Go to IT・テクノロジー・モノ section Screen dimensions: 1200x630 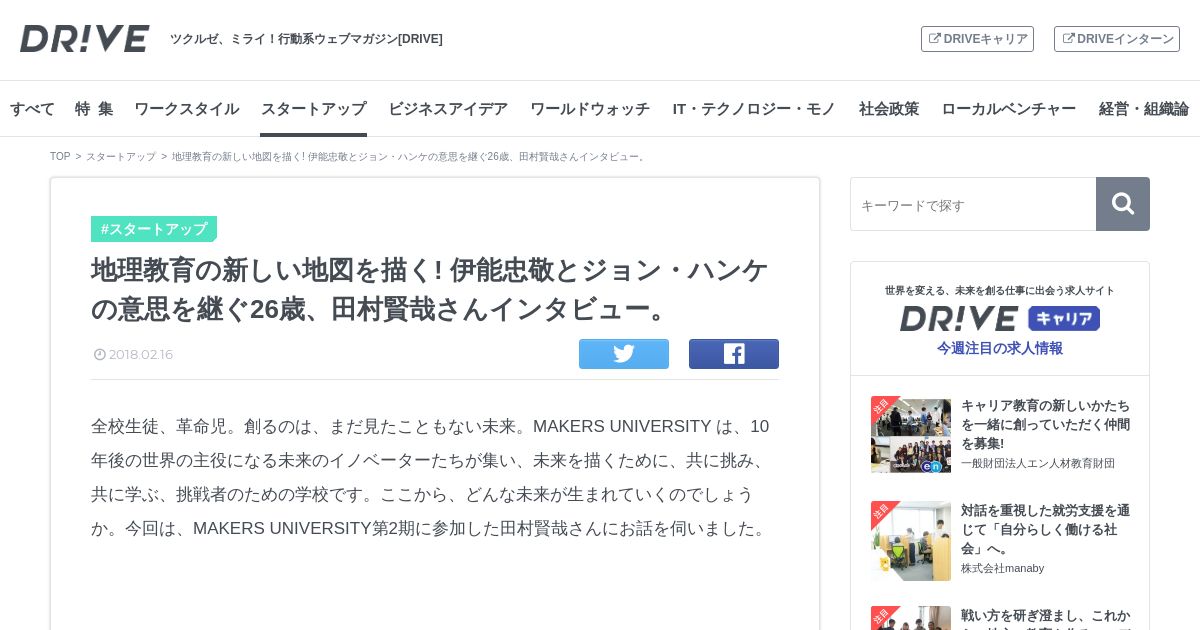pyautogui.click(x=754, y=109)
